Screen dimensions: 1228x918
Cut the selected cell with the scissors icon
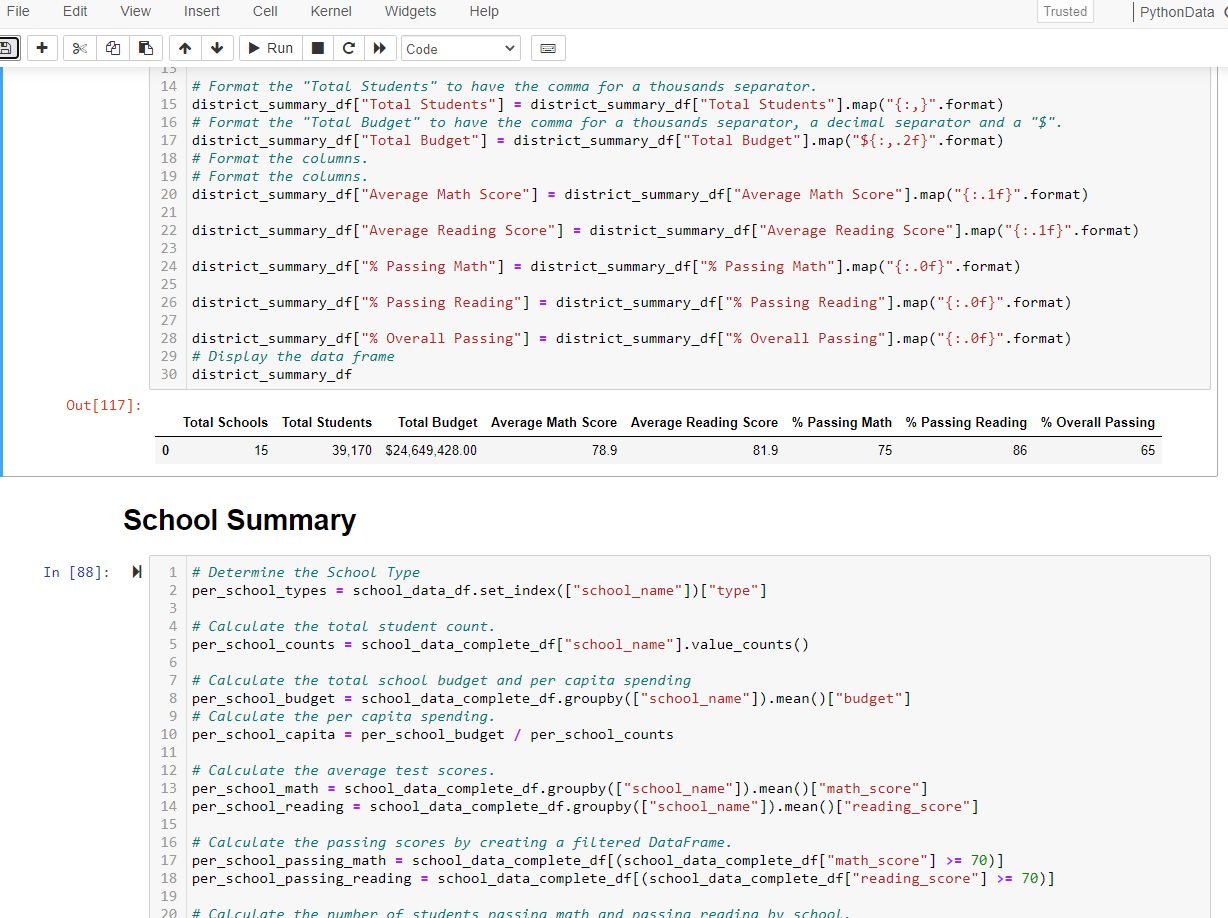[x=78, y=47]
